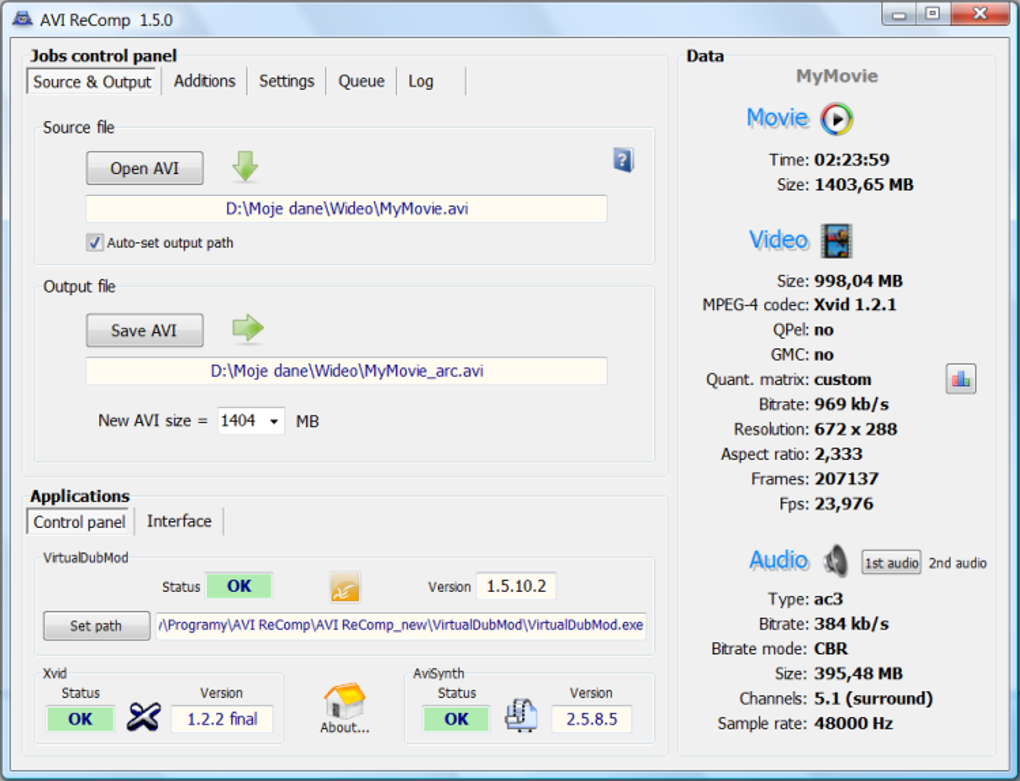The width and height of the screenshot is (1020, 781).
Task: Switch to the Interface tab
Action: (179, 522)
